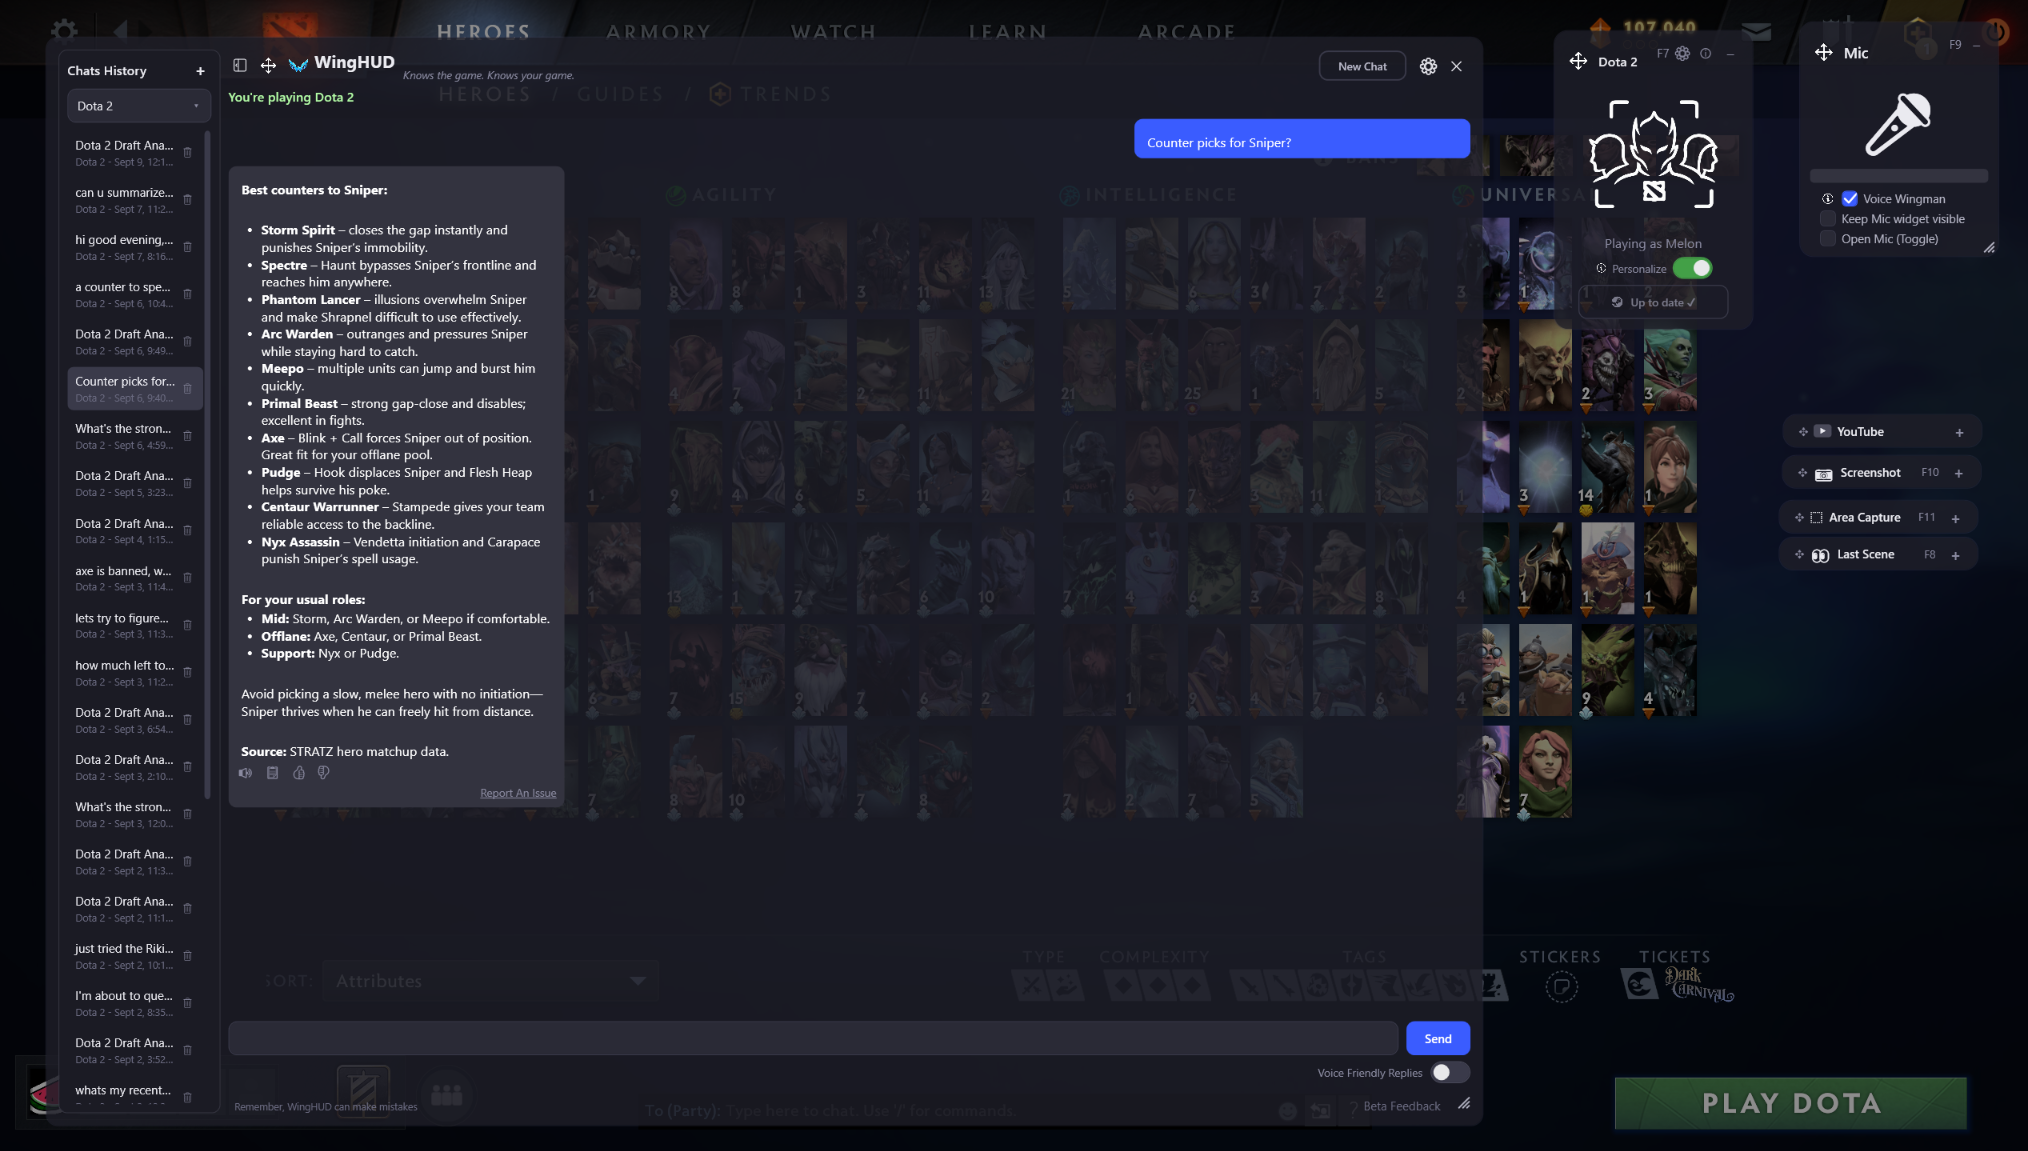
Task: Open the WATCH tab in Dota top menu
Action: 833,32
